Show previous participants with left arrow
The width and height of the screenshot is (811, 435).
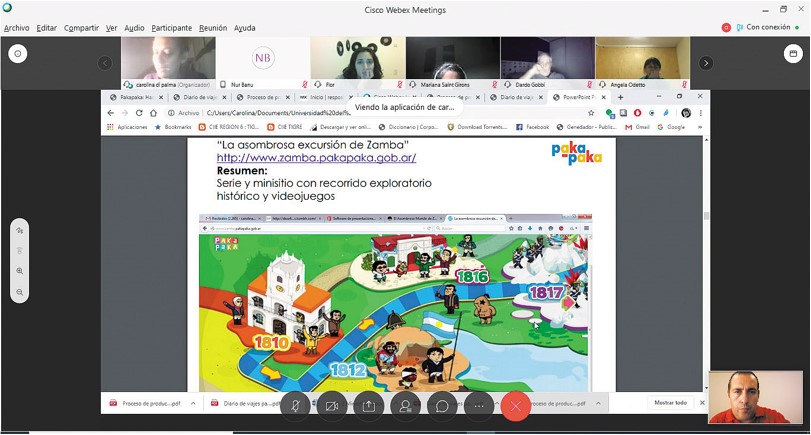point(104,63)
